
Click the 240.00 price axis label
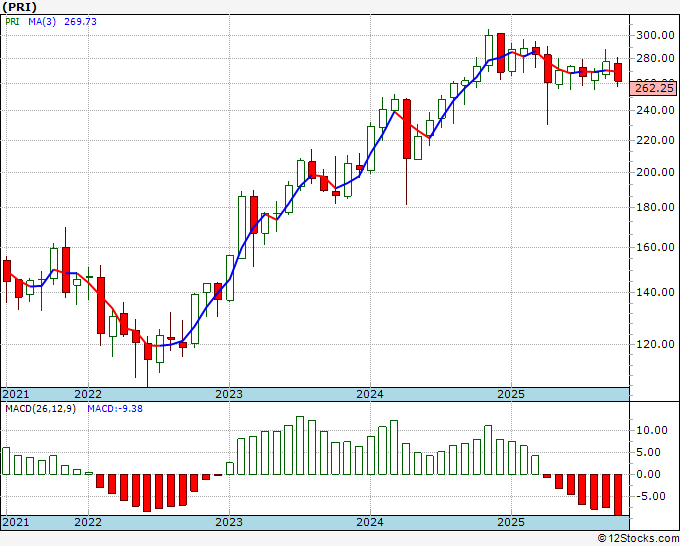655,110
